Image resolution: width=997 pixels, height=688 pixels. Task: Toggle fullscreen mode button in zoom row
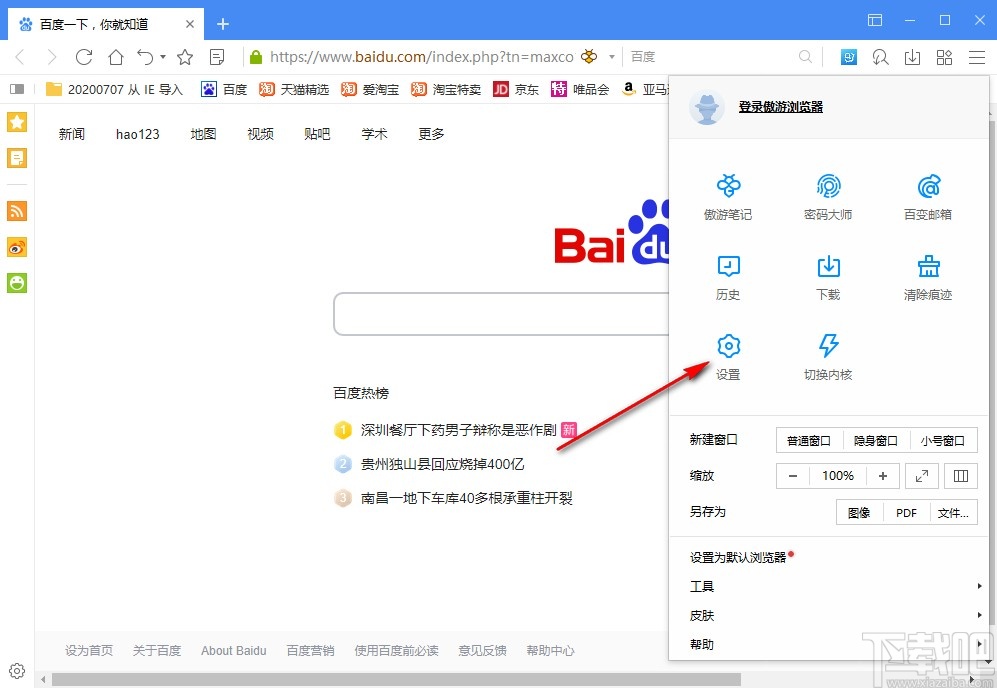pos(921,476)
